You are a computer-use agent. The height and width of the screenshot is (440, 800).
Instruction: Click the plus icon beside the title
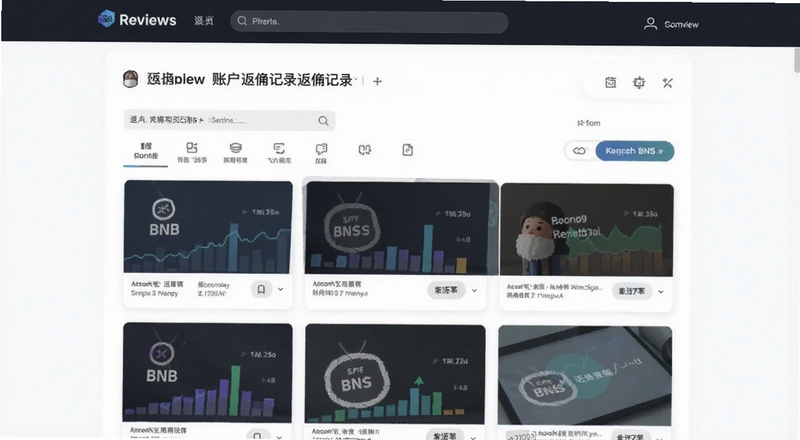377,81
